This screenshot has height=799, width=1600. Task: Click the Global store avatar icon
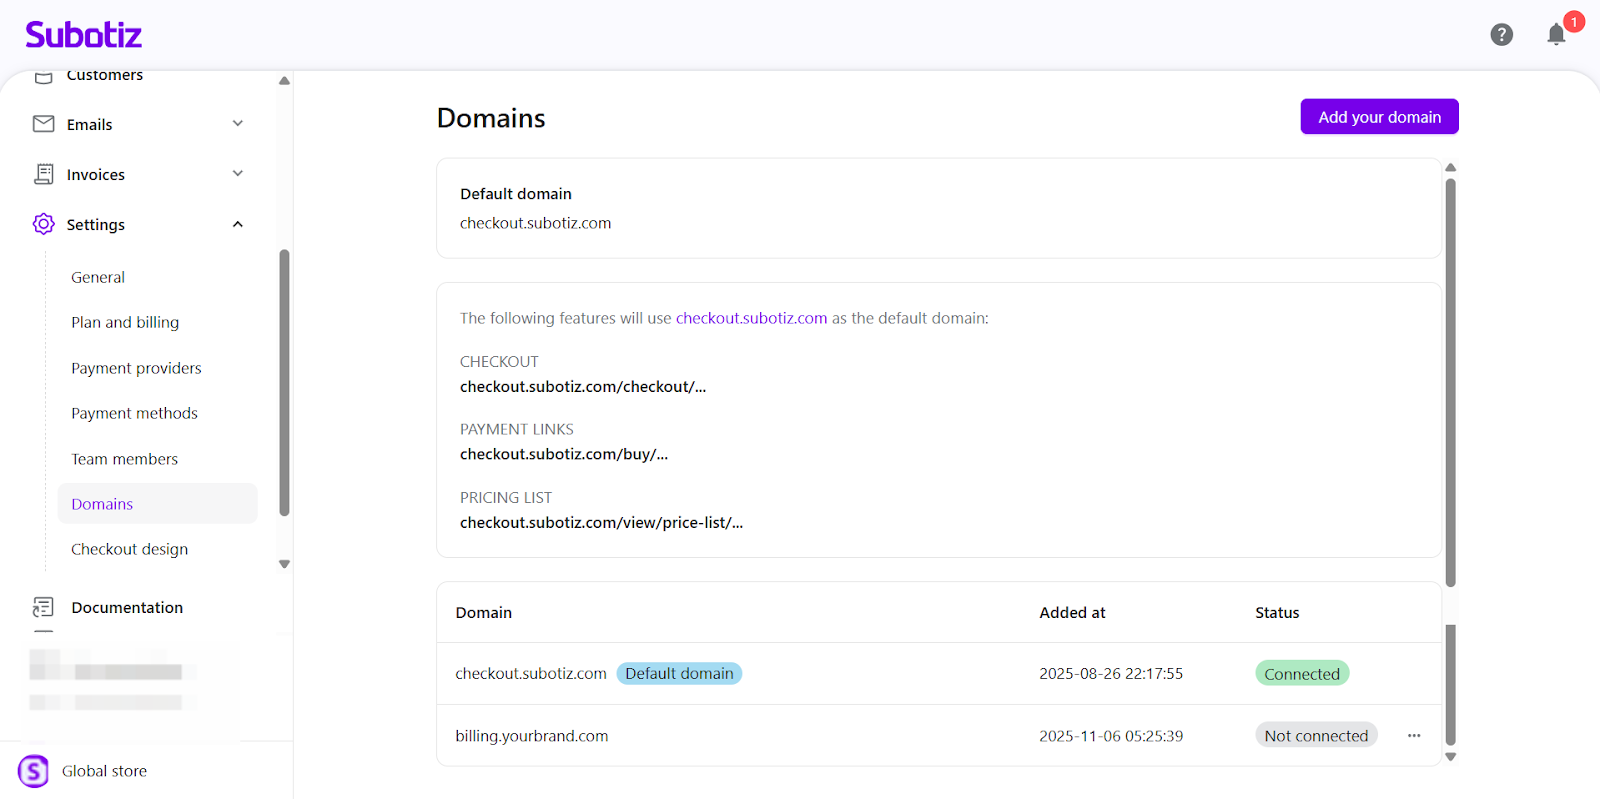(x=33, y=771)
